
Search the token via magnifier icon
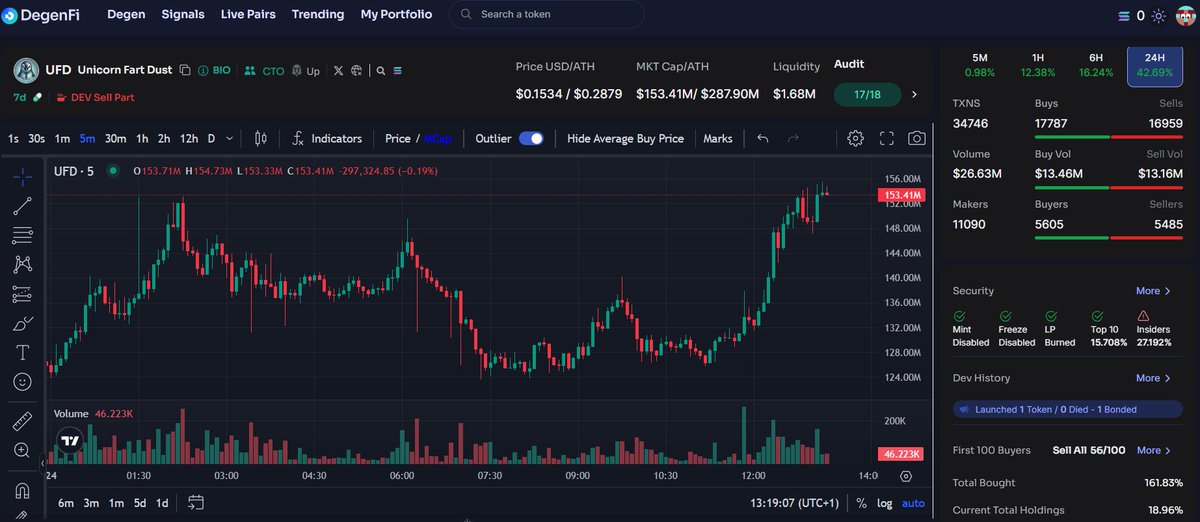coord(381,71)
